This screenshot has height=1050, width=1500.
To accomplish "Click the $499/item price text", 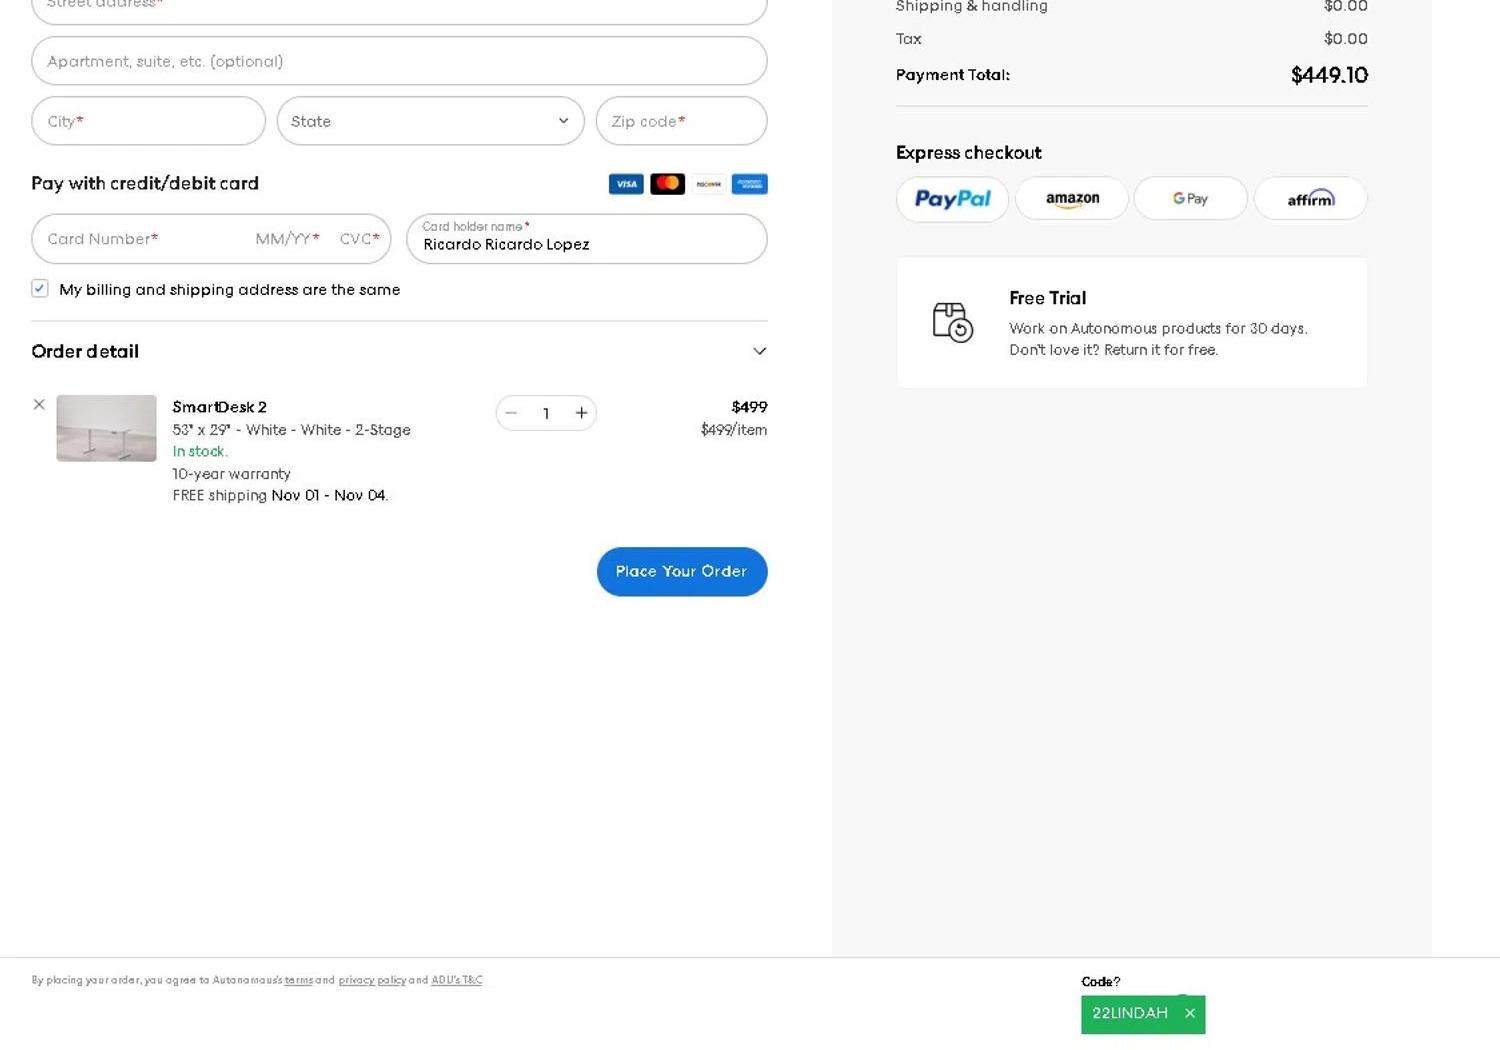I will pos(734,430).
